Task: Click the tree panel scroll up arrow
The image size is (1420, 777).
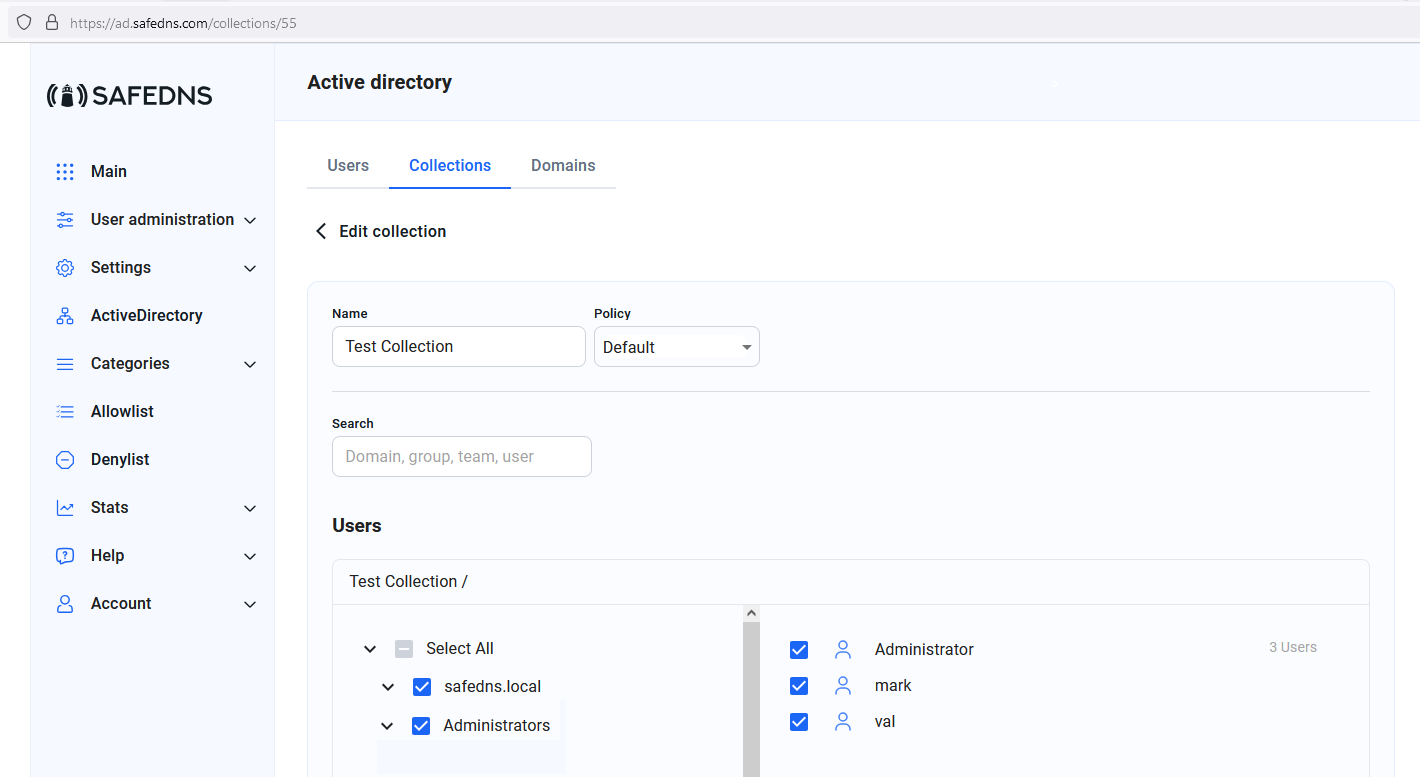Action: click(752, 613)
